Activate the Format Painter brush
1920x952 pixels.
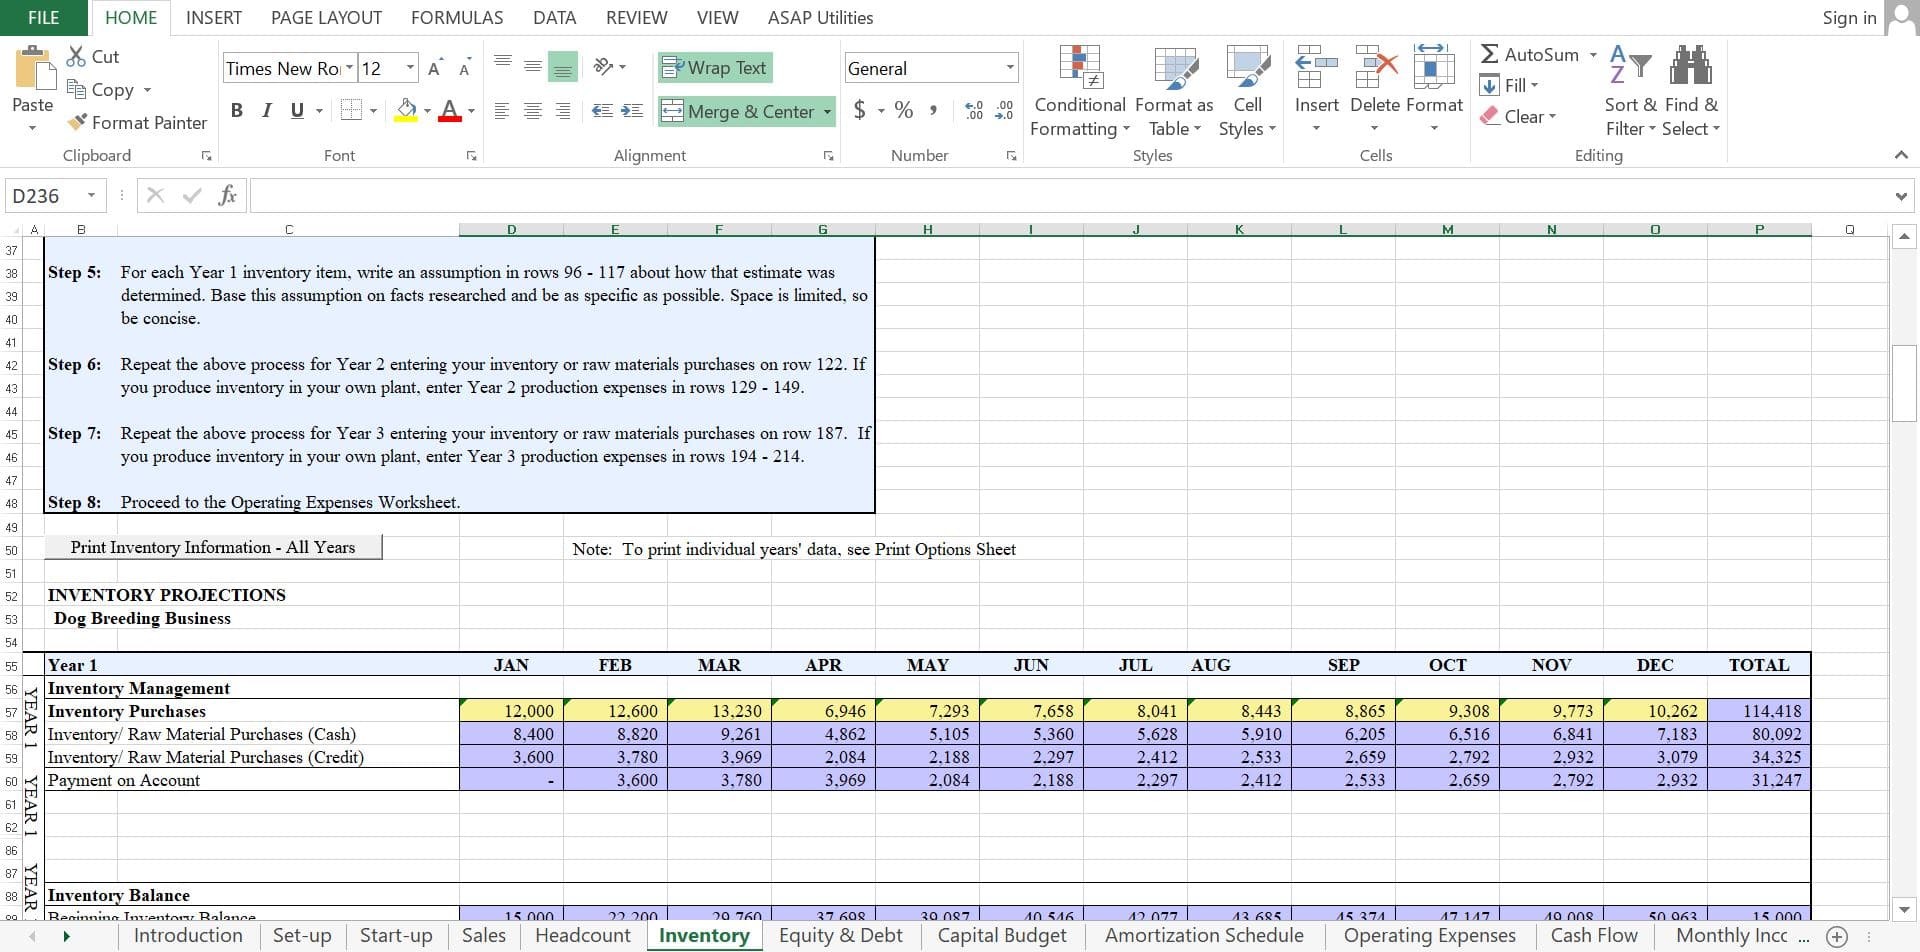click(x=137, y=122)
